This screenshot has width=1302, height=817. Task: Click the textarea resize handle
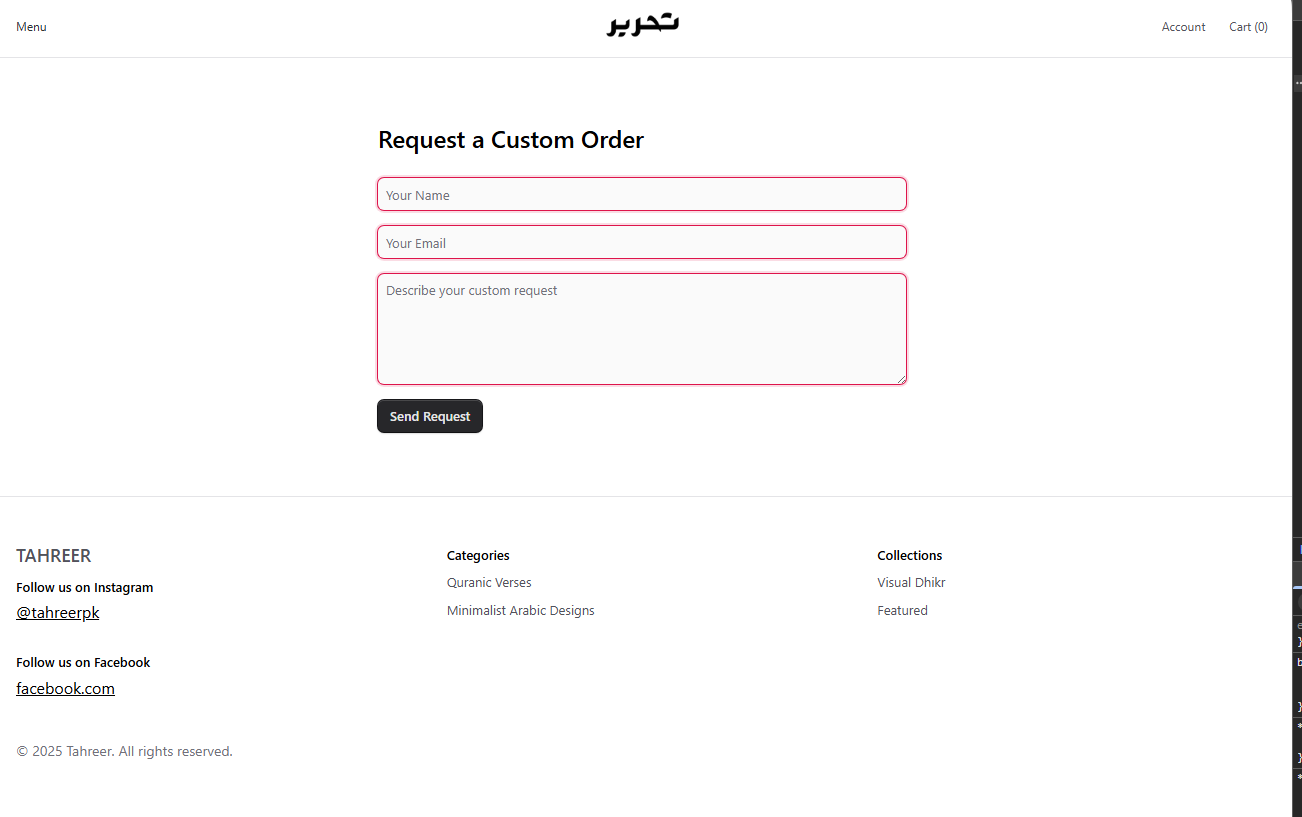pos(903,379)
